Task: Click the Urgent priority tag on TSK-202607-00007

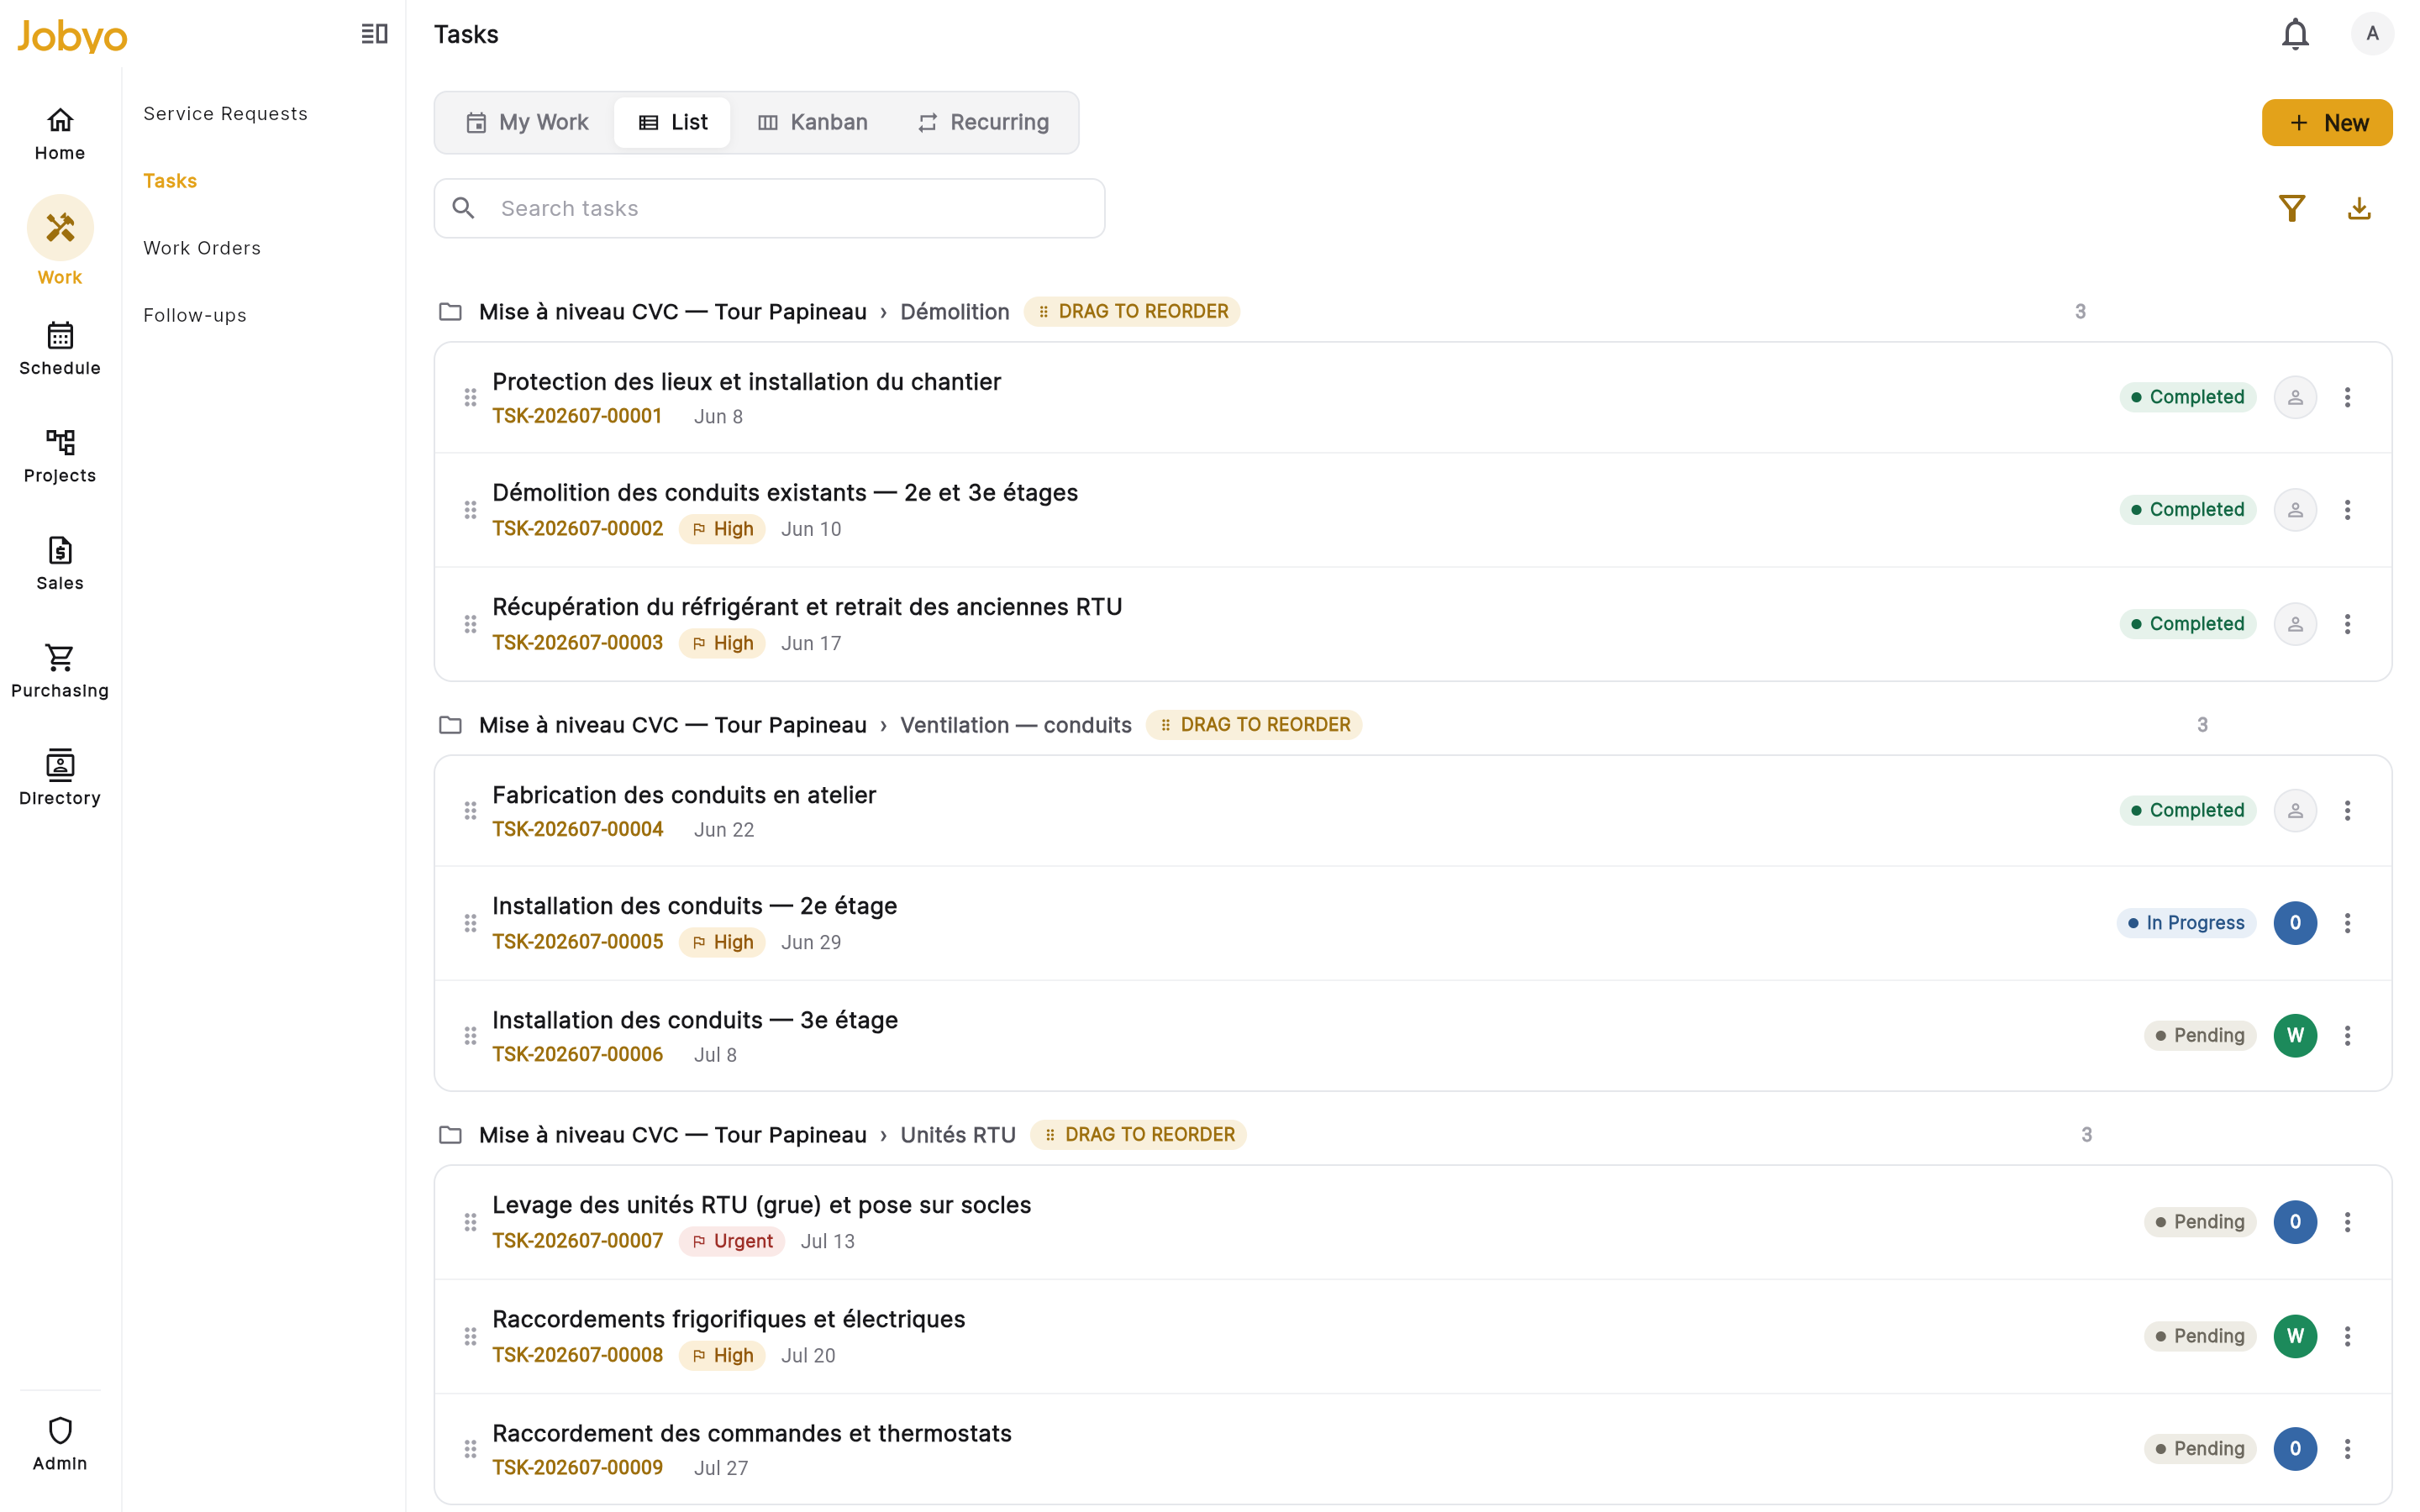Action: [x=732, y=1241]
